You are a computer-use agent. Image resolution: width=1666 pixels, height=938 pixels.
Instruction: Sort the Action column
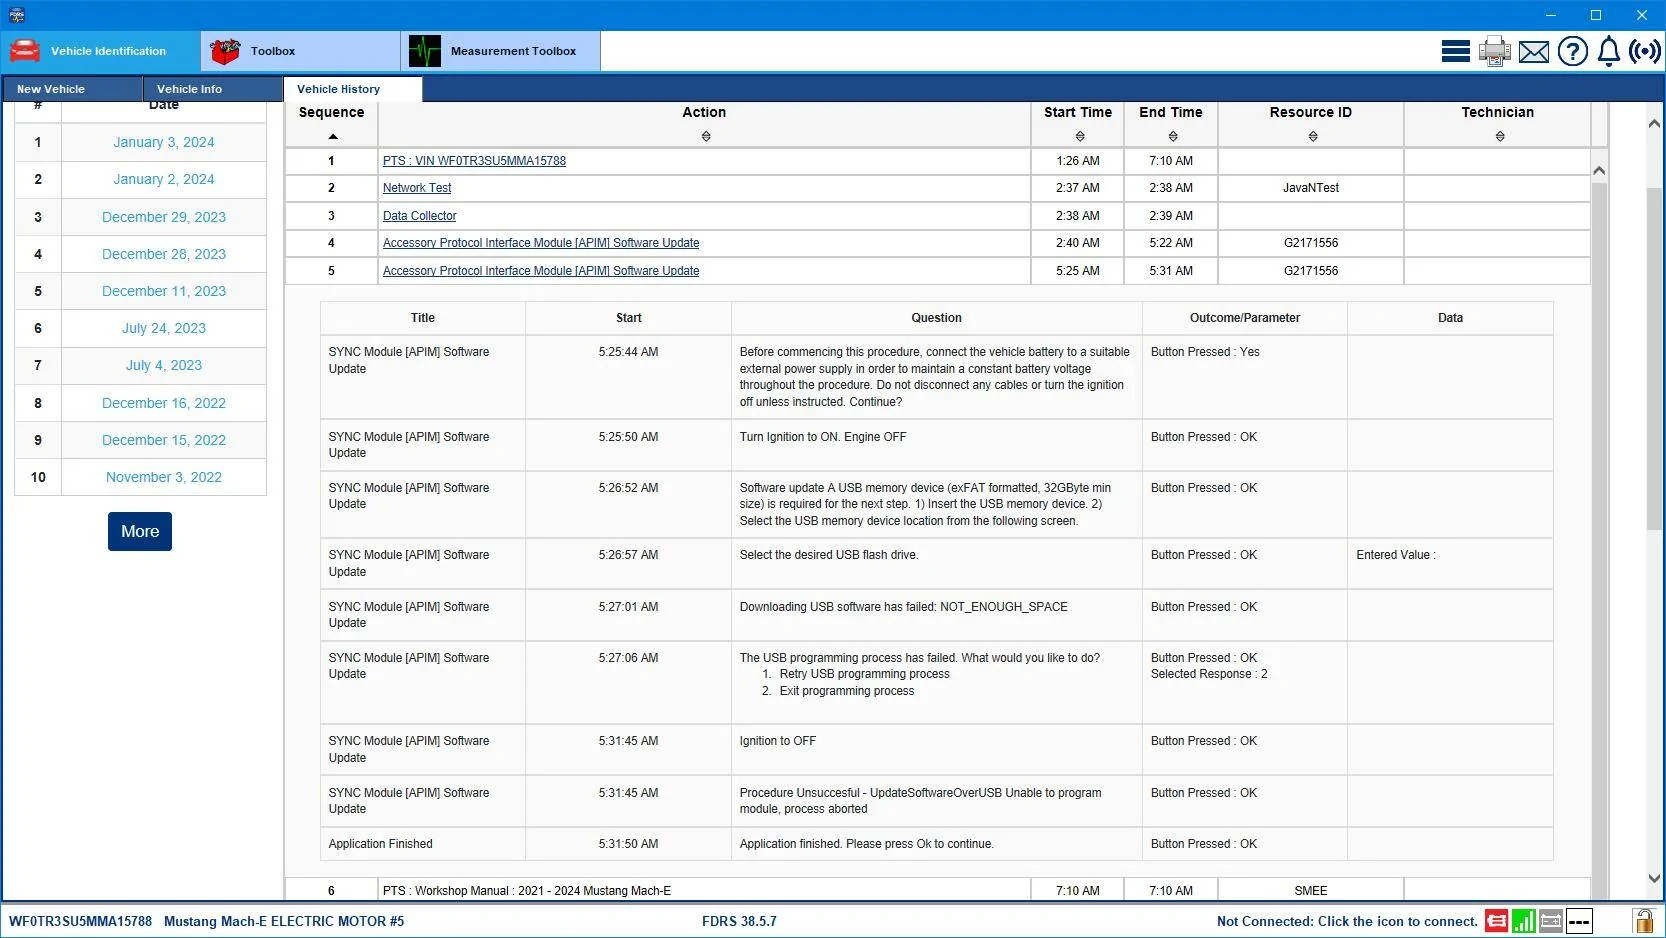click(706, 136)
